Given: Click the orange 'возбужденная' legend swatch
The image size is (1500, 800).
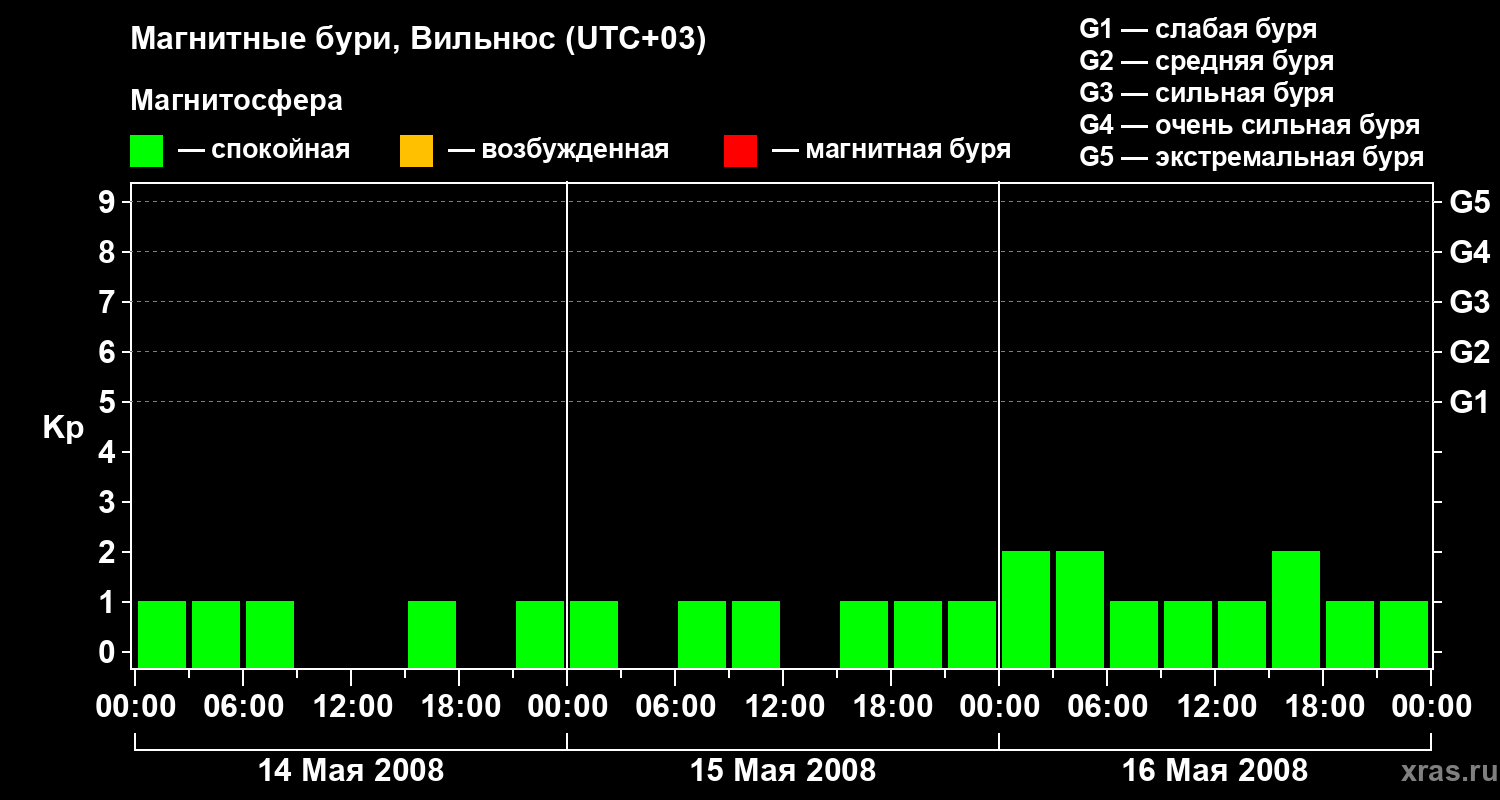Looking at the screenshot, I should point(416,151).
